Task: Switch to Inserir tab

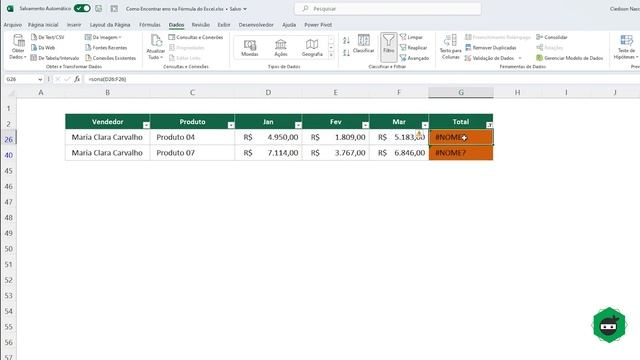Action: point(74,25)
